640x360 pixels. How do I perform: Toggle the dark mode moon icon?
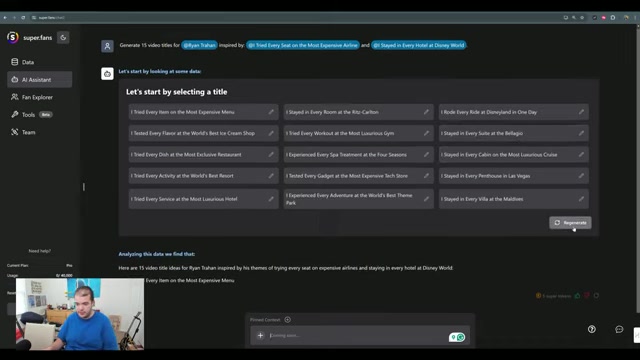63,38
